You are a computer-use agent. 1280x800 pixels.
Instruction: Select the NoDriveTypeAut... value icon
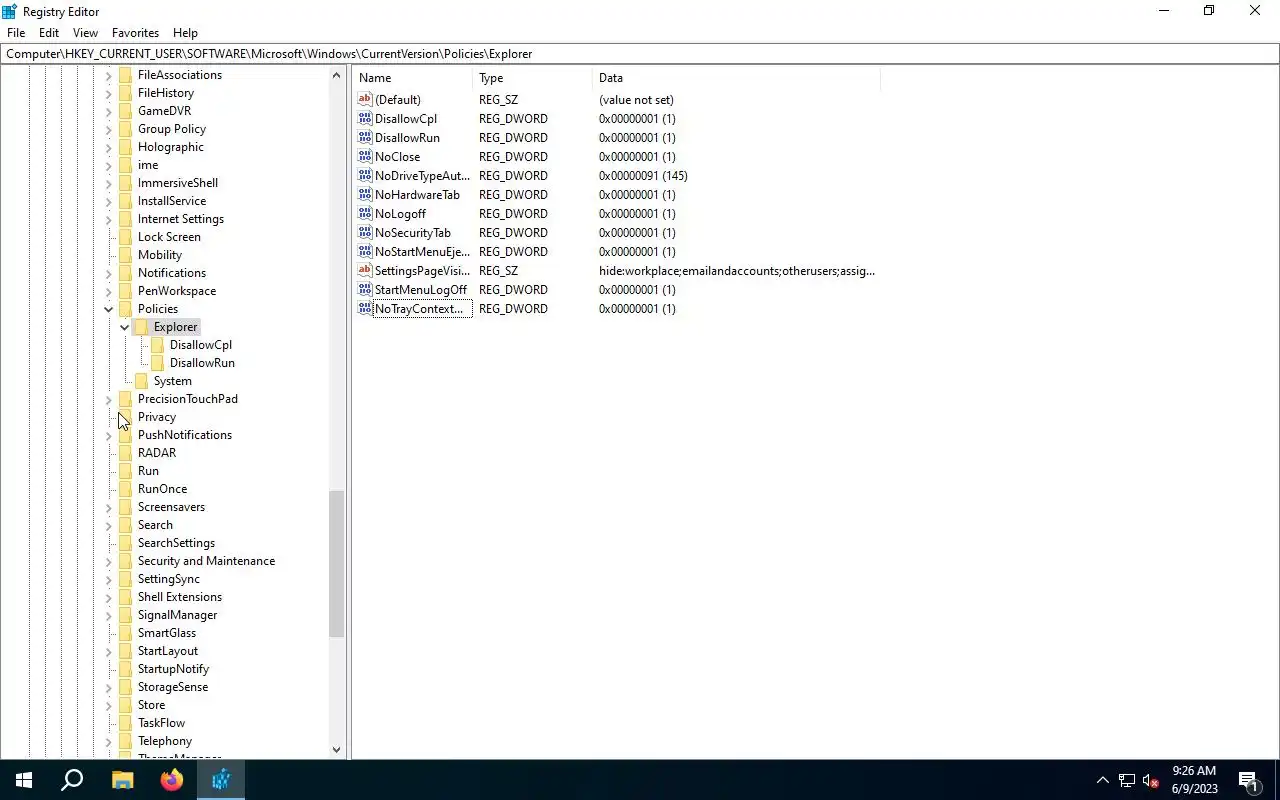365,175
